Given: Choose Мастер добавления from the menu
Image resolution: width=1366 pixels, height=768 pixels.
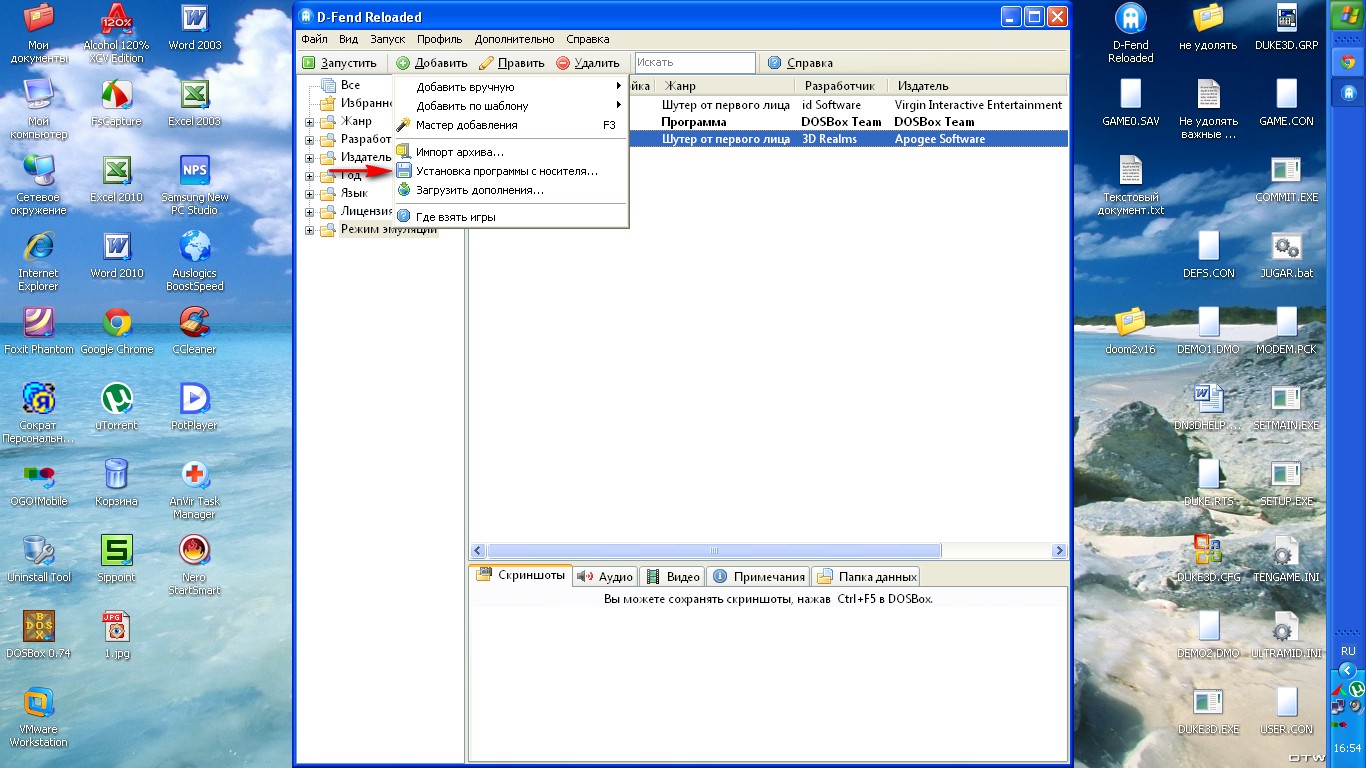Looking at the screenshot, I should point(510,125).
